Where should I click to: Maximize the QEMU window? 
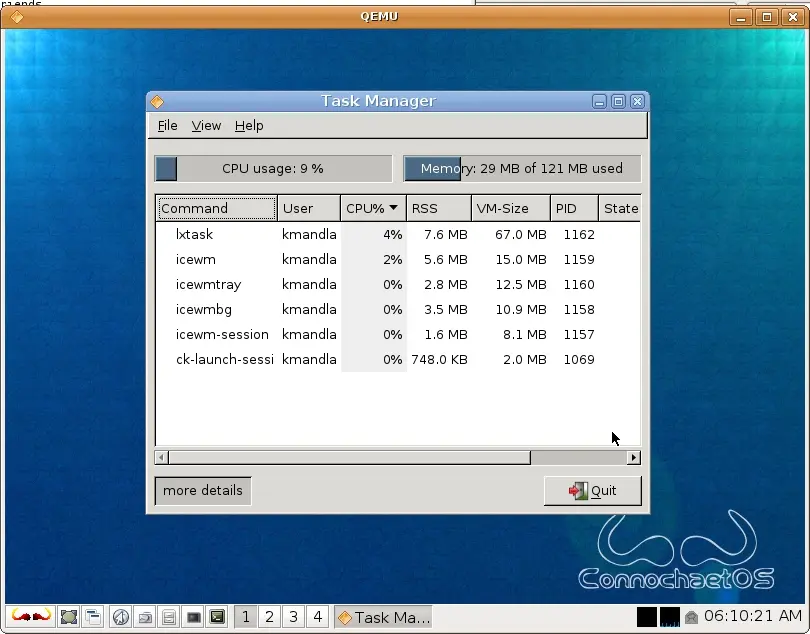pyautogui.click(x=767, y=17)
